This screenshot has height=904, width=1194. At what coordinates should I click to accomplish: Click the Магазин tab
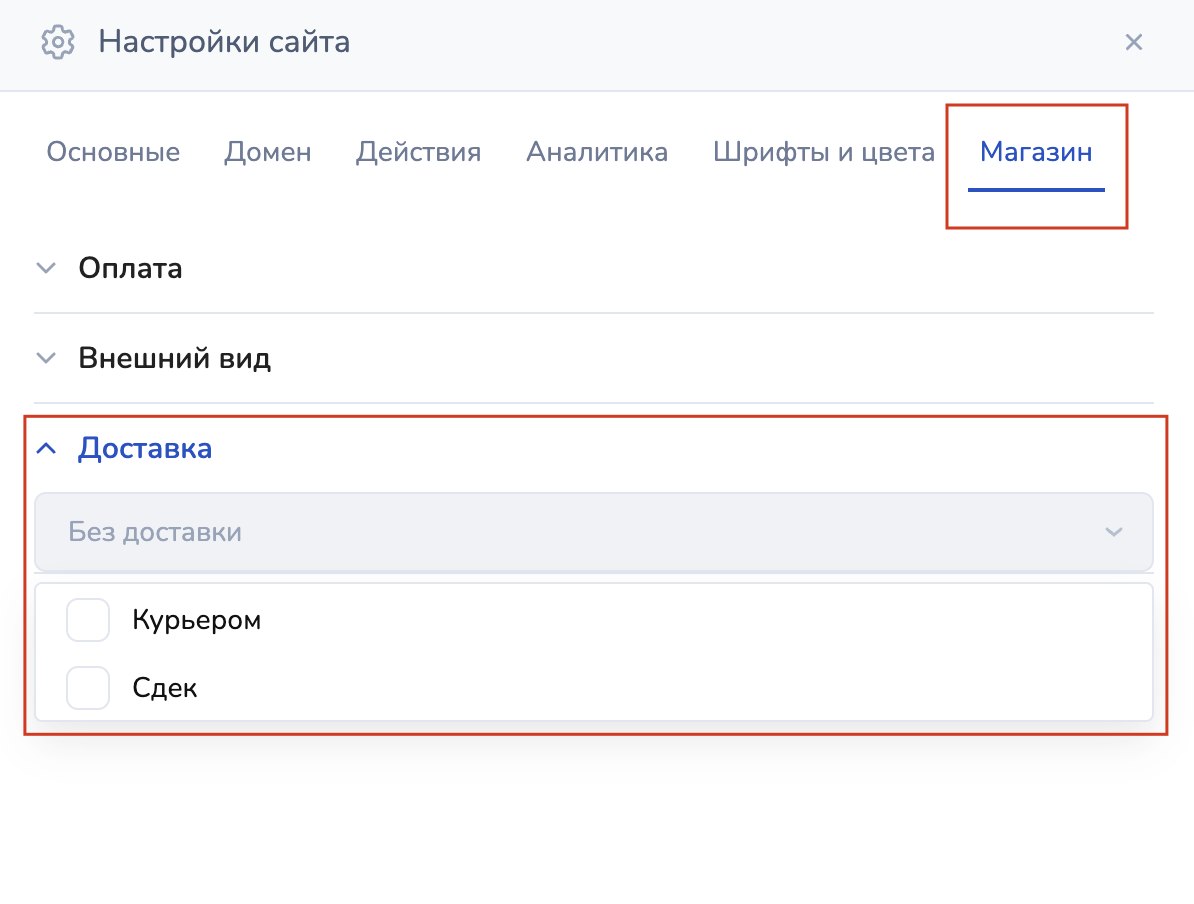[x=1036, y=152]
